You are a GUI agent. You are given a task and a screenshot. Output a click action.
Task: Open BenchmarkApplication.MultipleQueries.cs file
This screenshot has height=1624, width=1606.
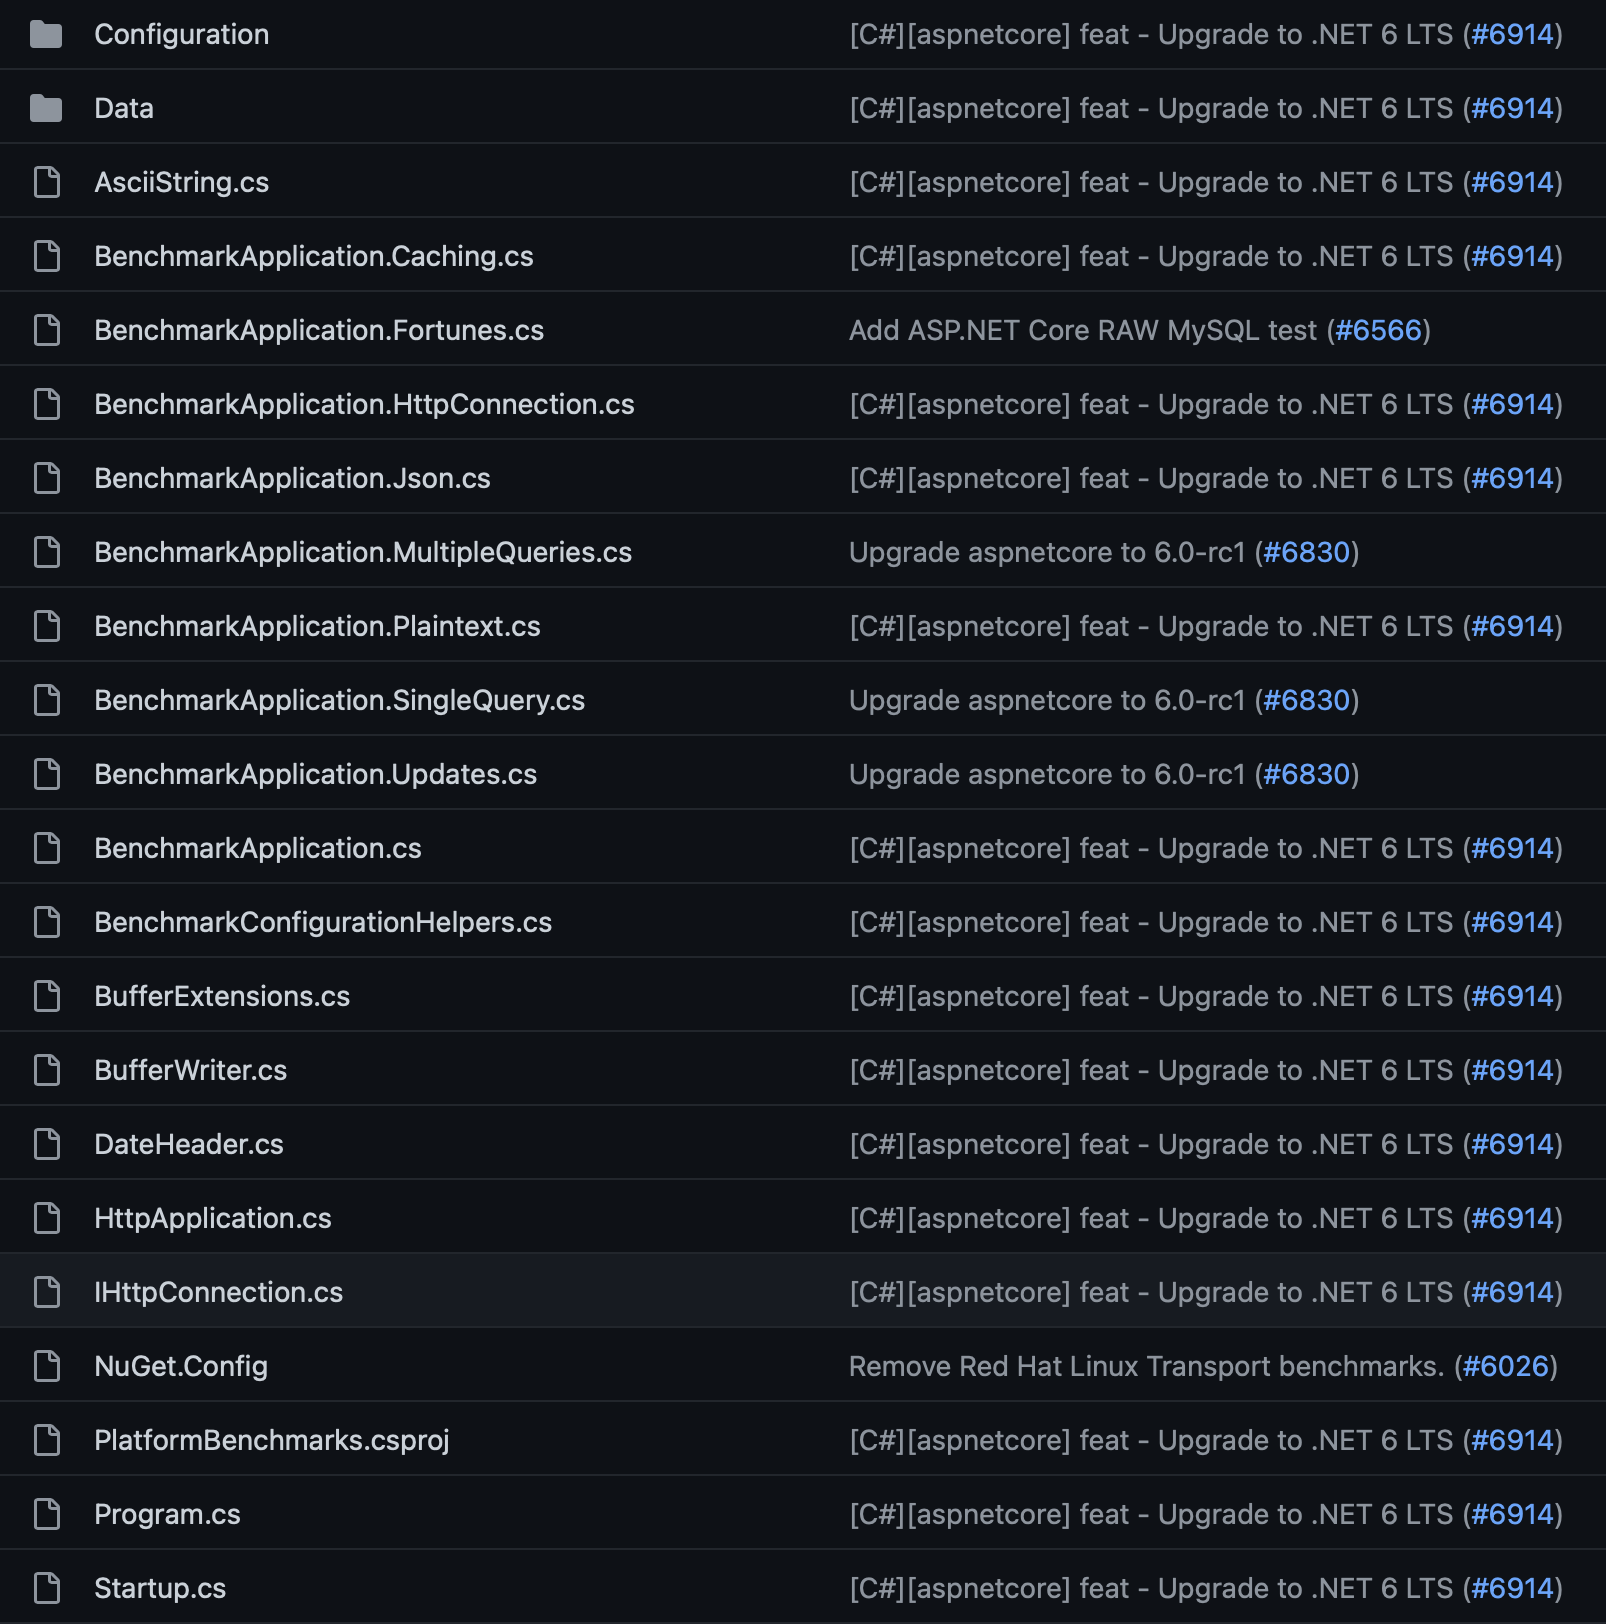363,553
